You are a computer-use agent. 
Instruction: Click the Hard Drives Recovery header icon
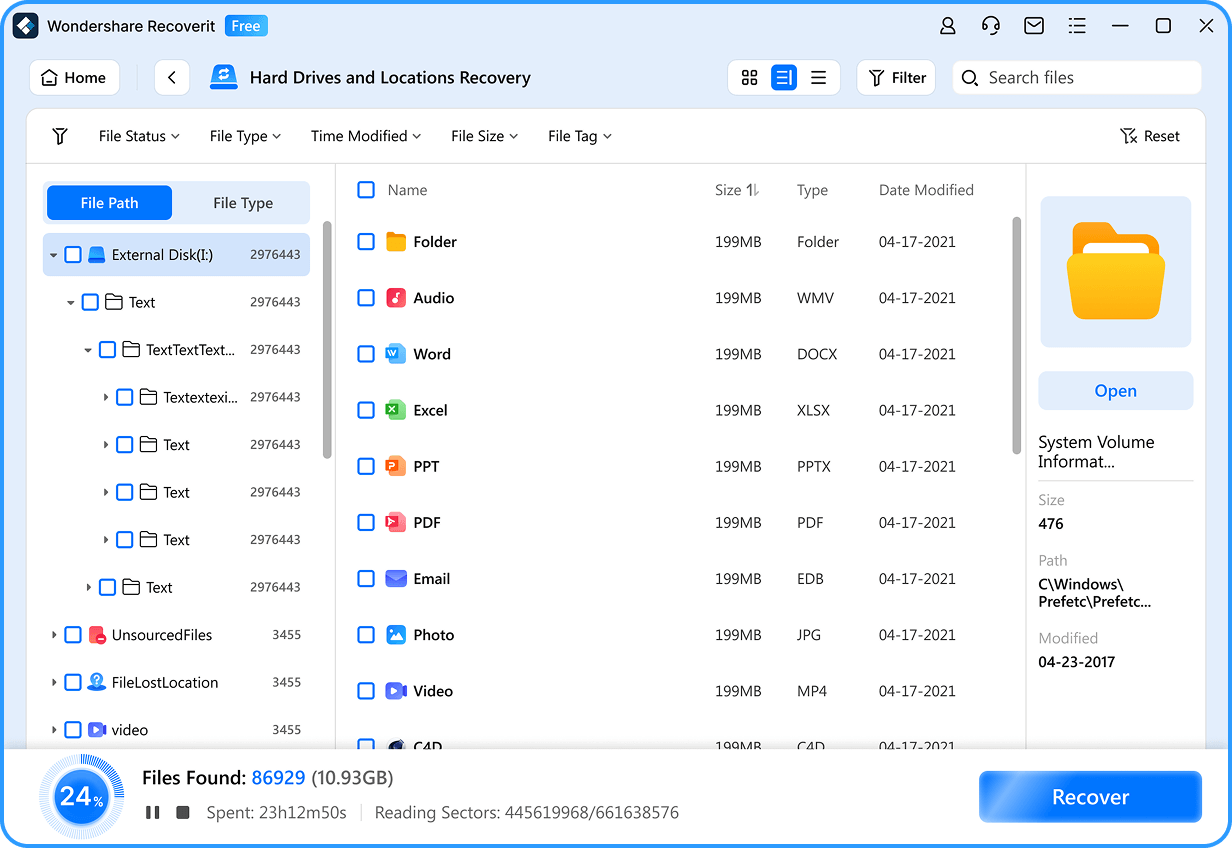tap(224, 78)
